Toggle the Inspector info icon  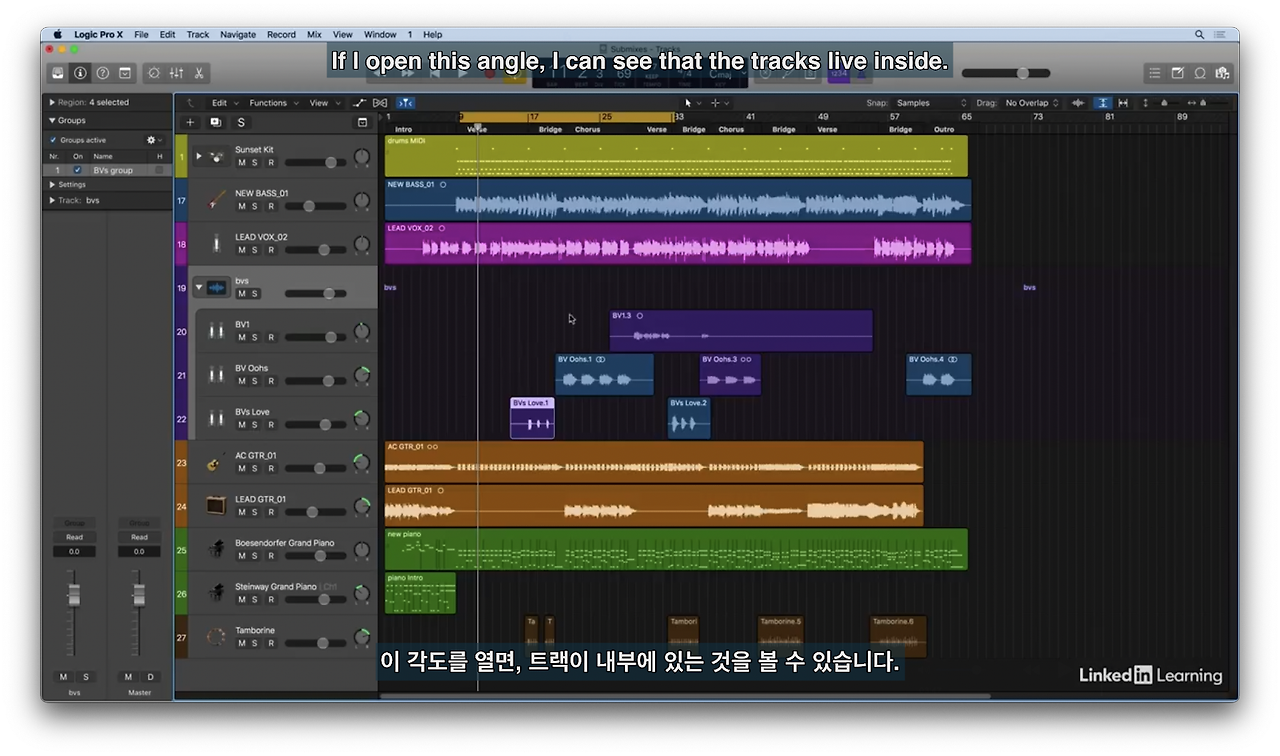point(80,73)
